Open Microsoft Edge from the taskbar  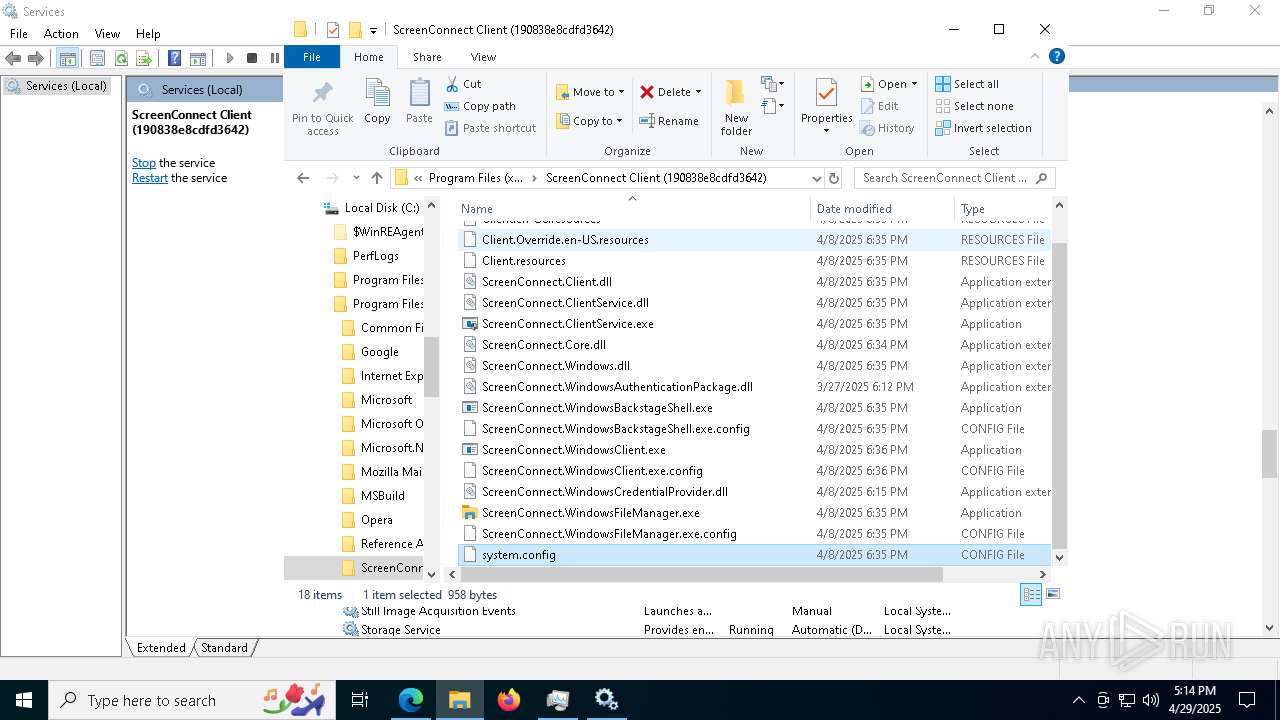pyautogui.click(x=411, y=700)
